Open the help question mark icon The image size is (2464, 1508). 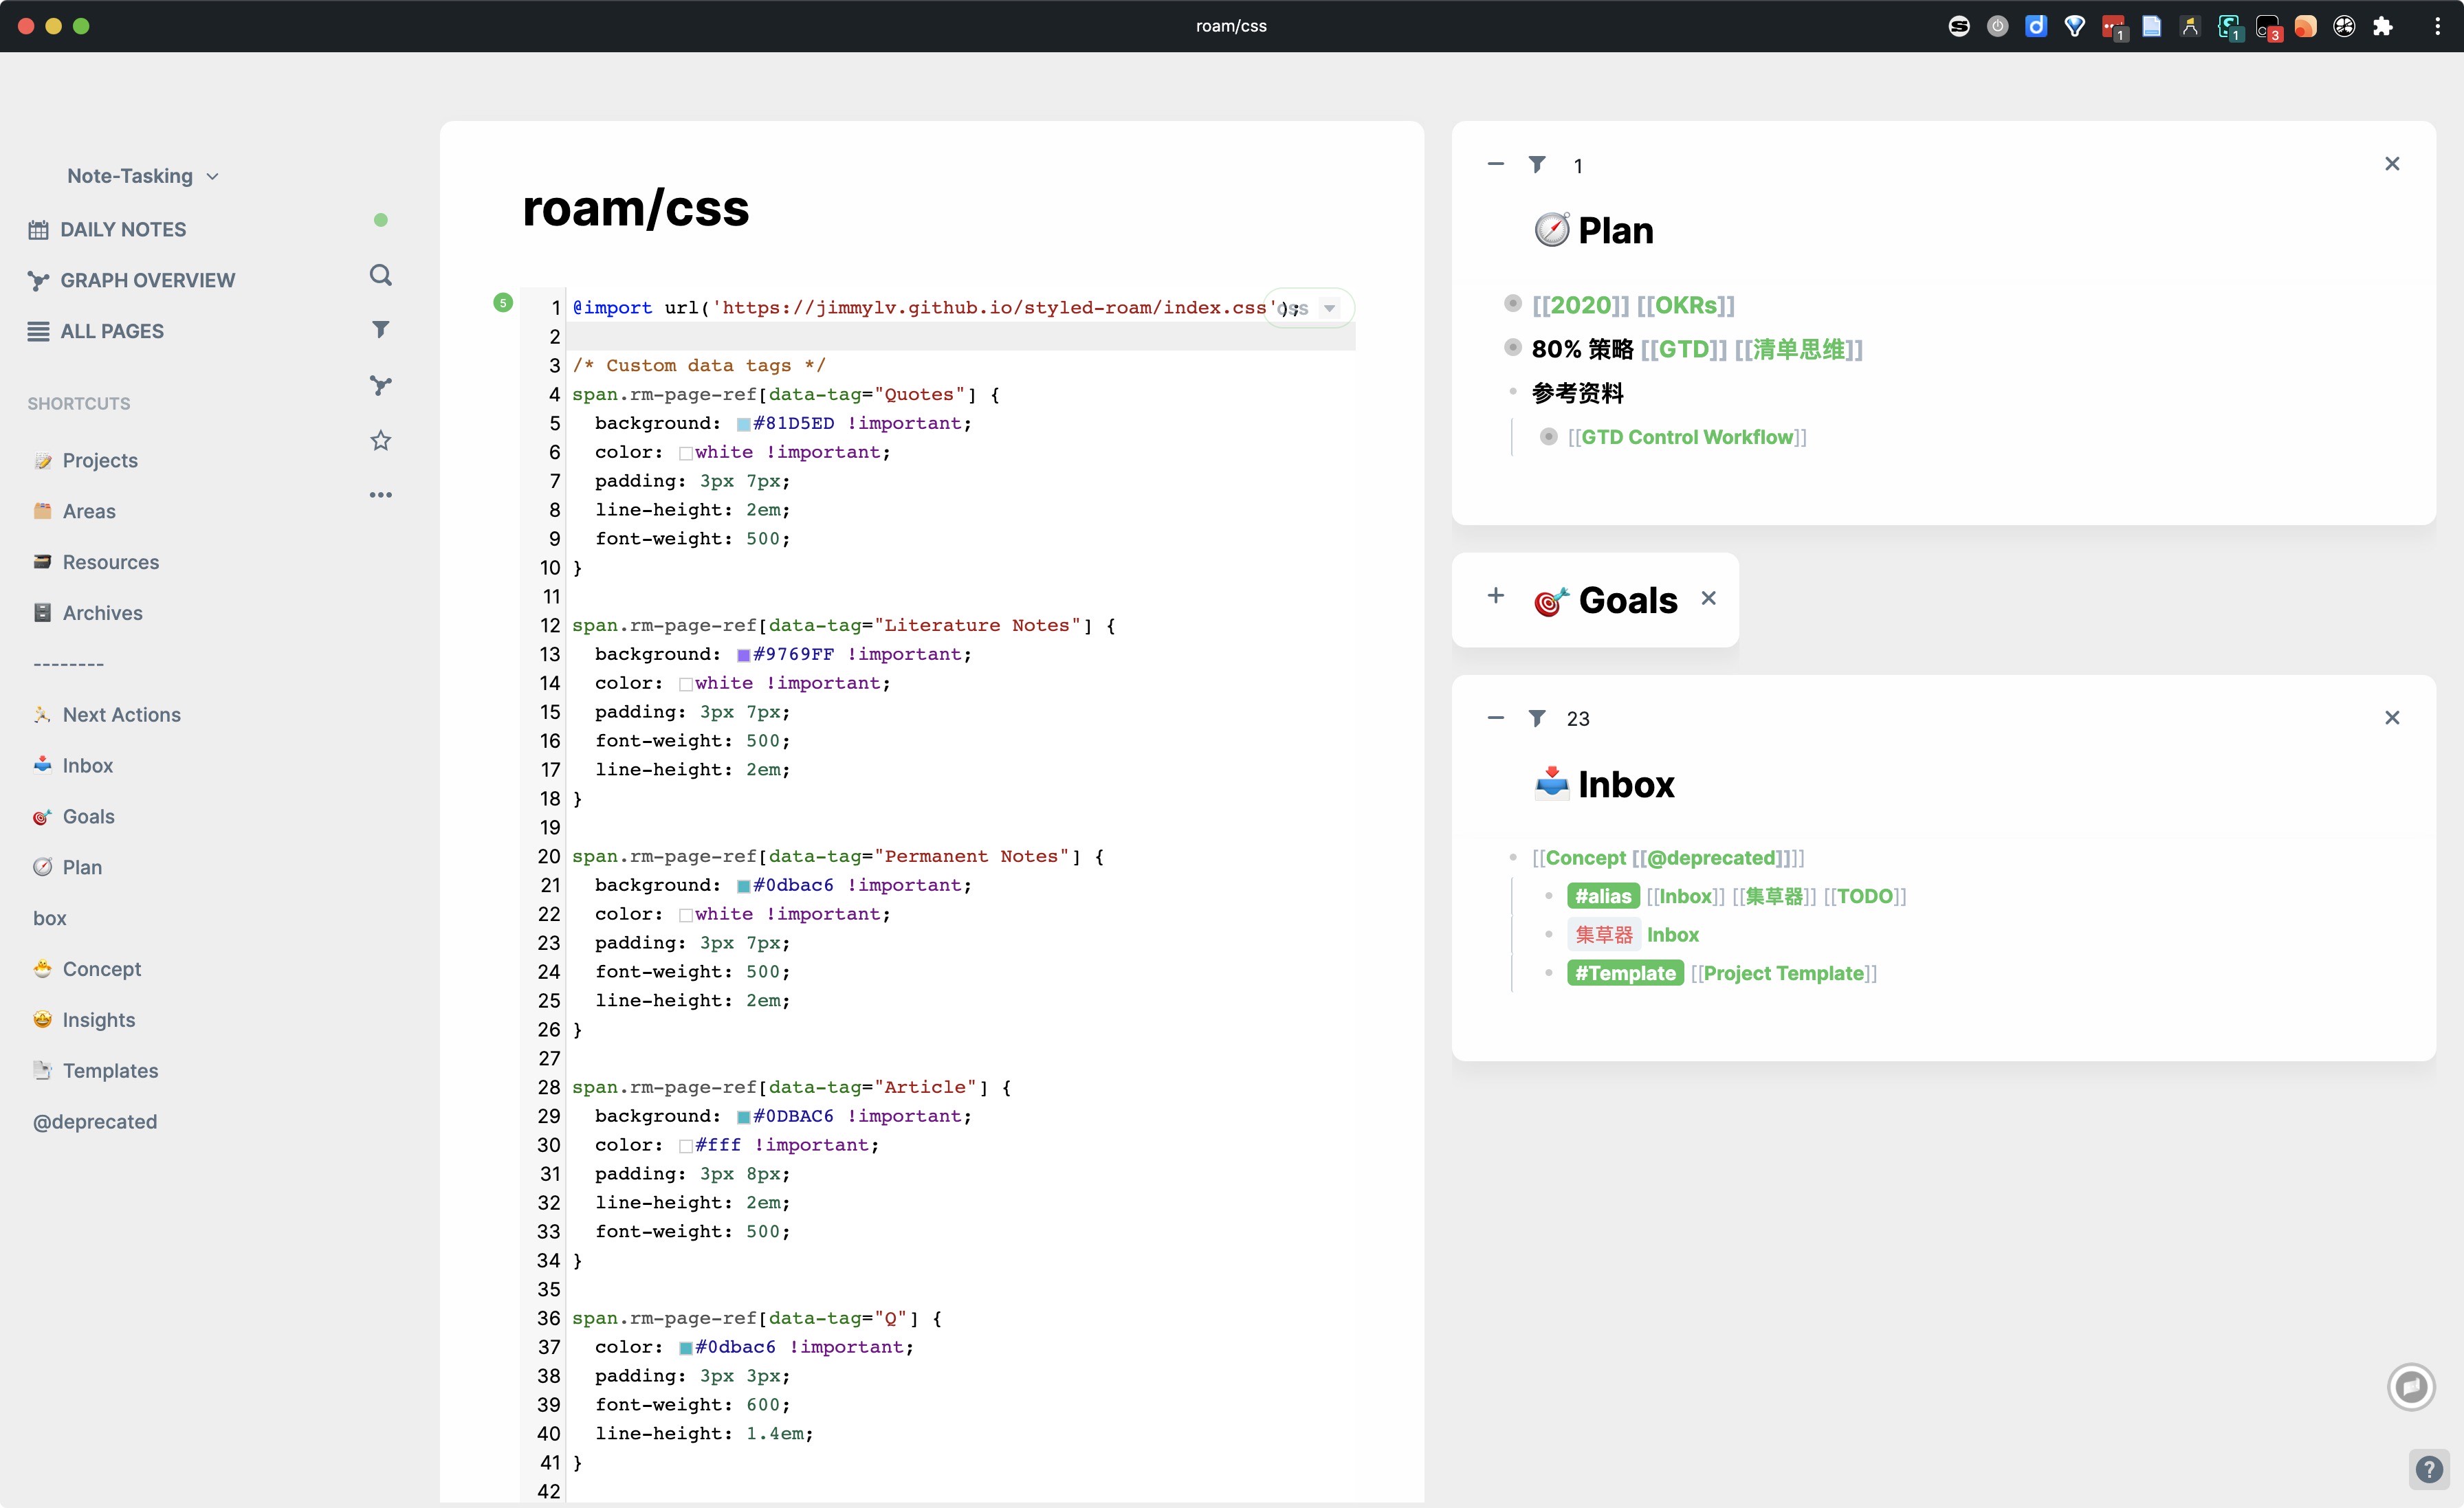click(2429, 1469)
